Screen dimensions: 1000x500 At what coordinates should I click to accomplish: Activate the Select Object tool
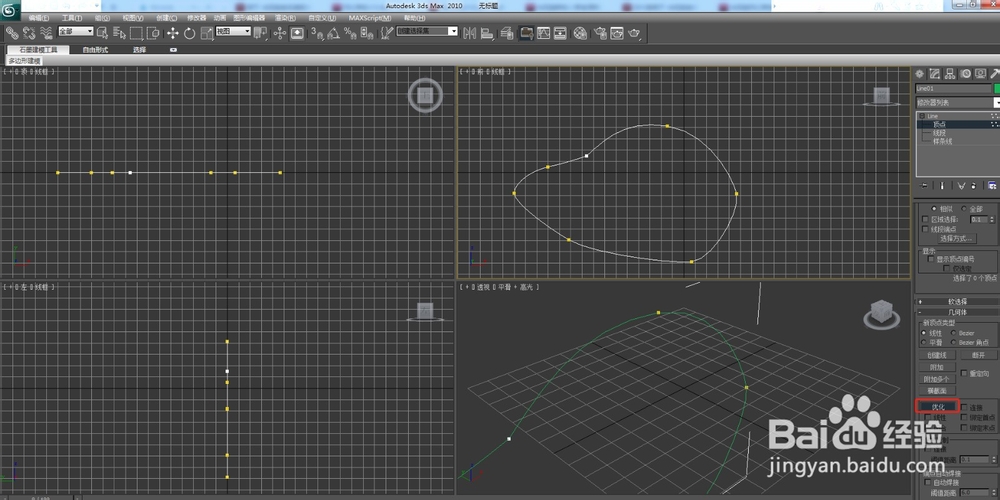[x=102, y=33]
